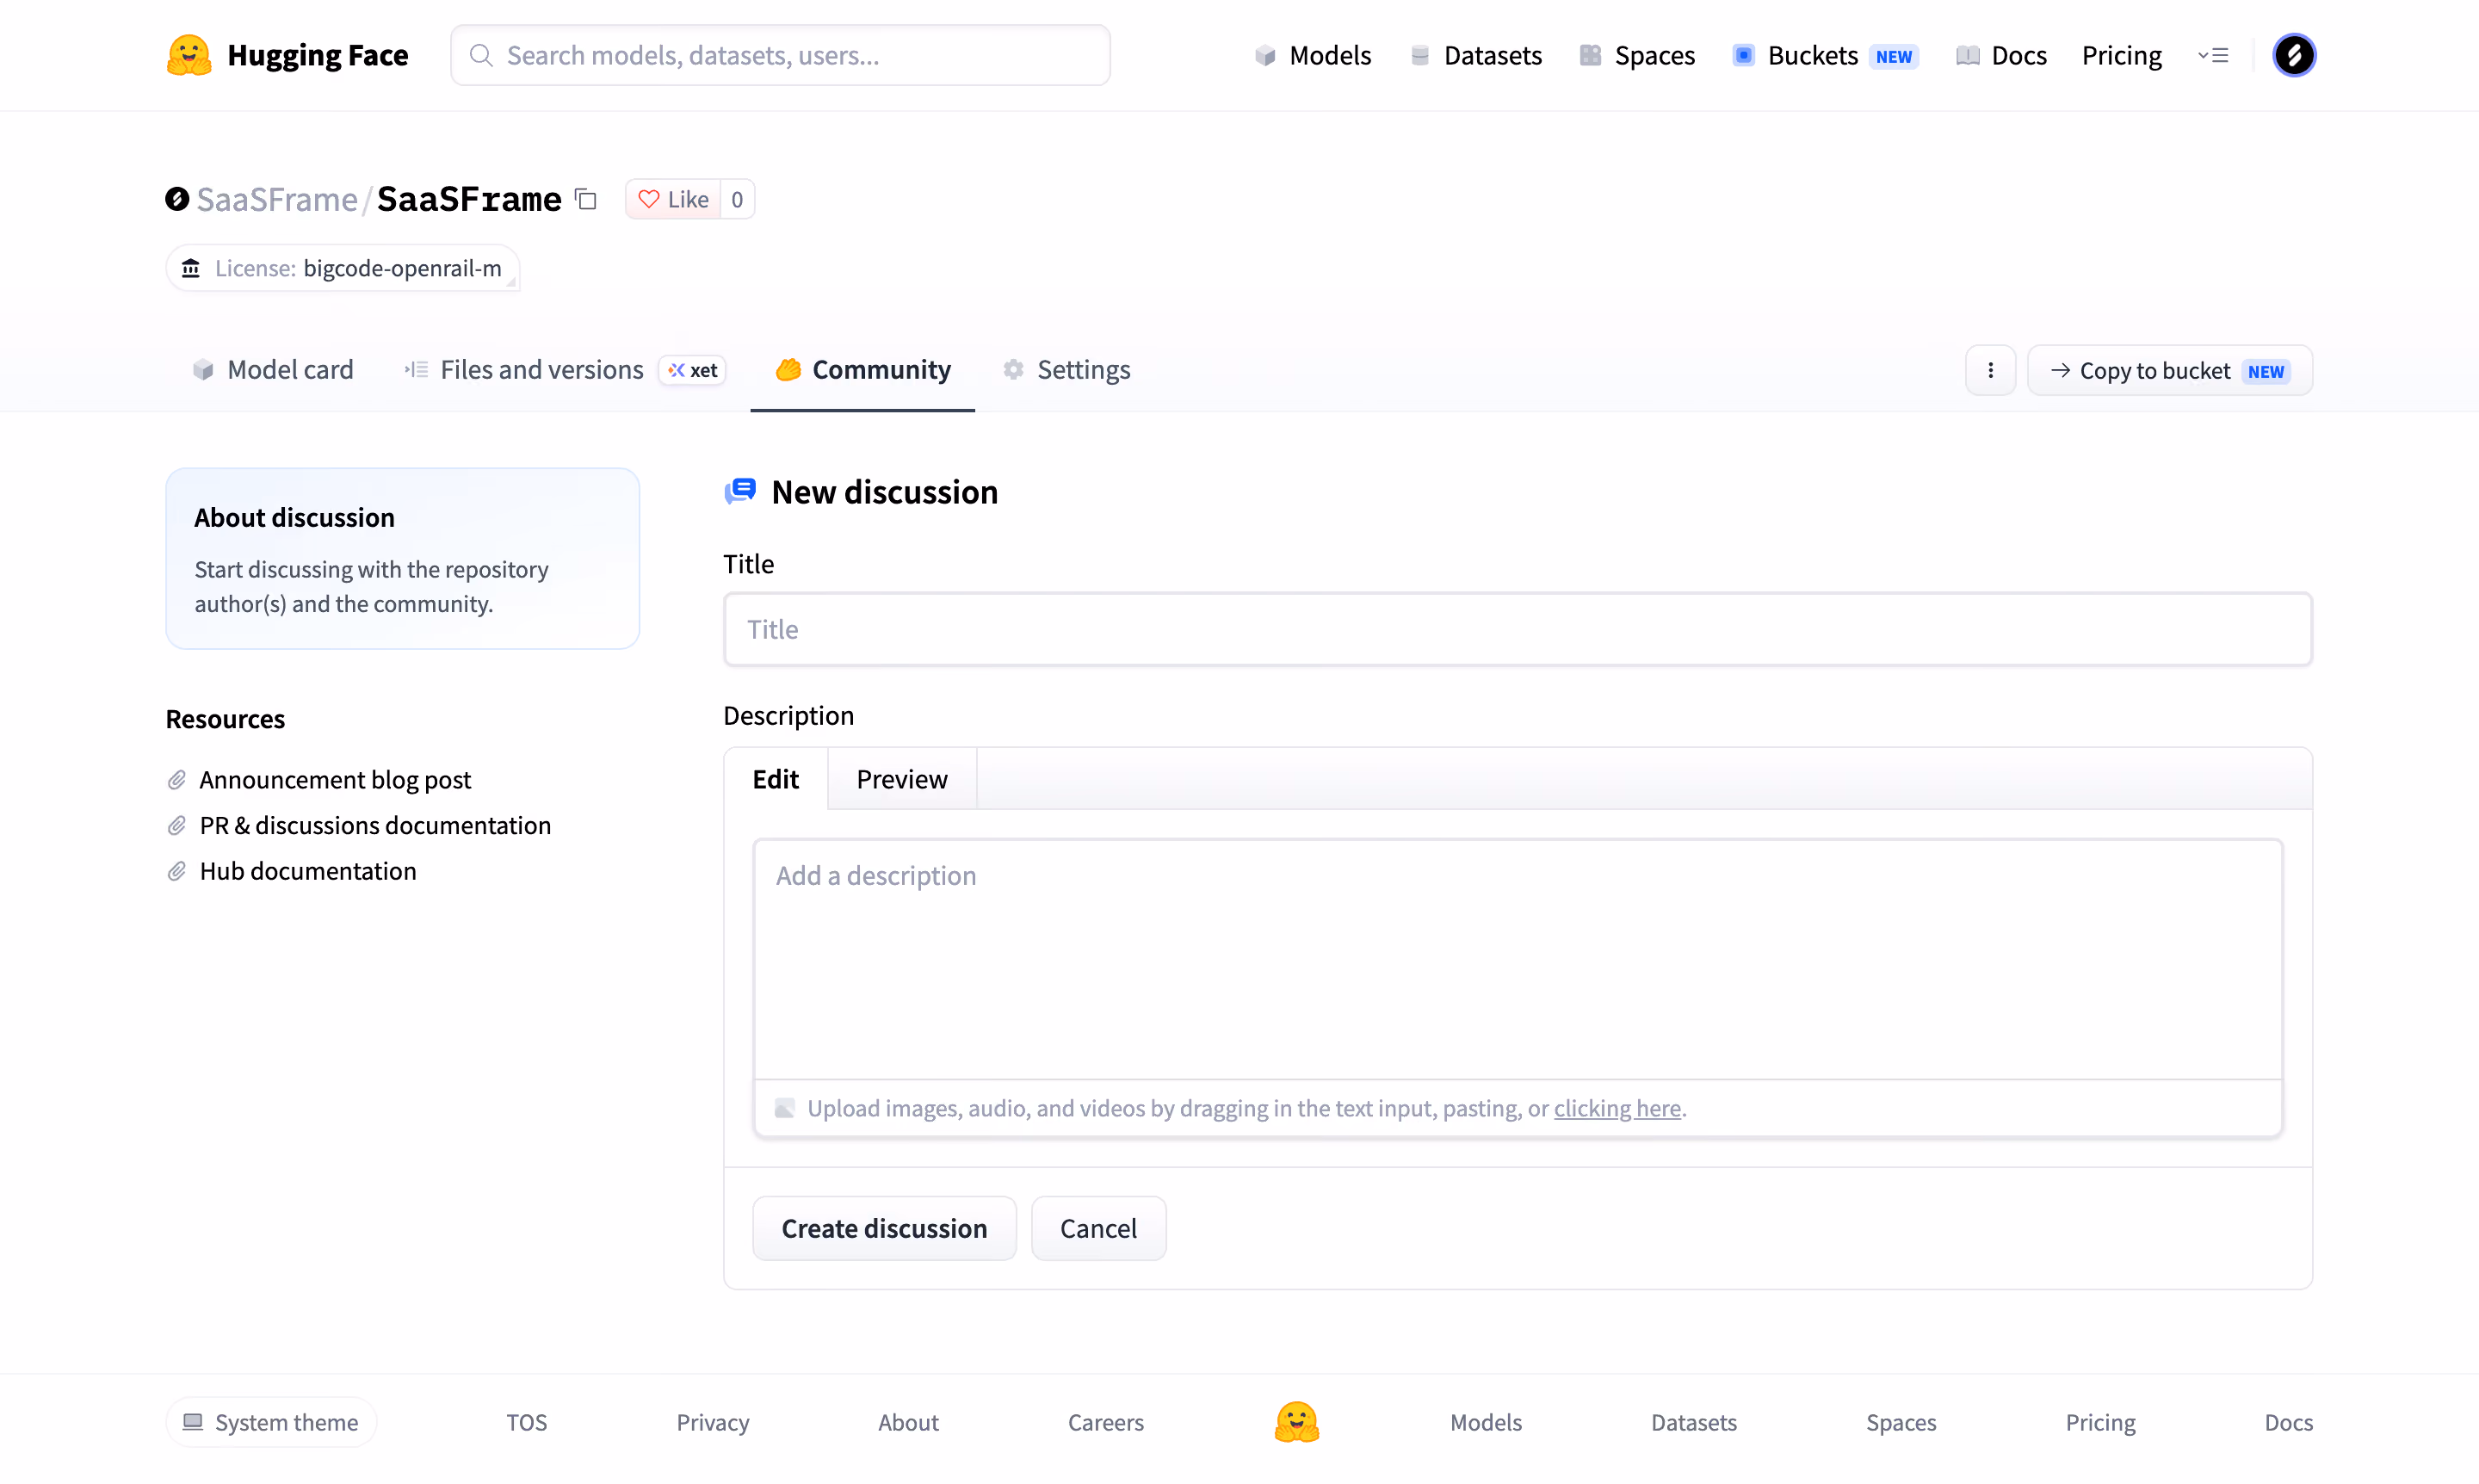The image size is (2479, 1484).
Task: Click the SaaSFrame organization avatar icon
Action: coord(177,199)
